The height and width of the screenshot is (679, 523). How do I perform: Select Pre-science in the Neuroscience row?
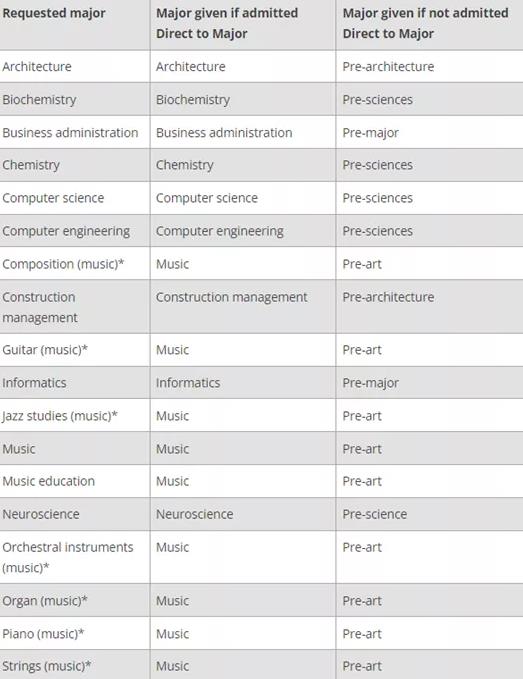click(375, 514)
